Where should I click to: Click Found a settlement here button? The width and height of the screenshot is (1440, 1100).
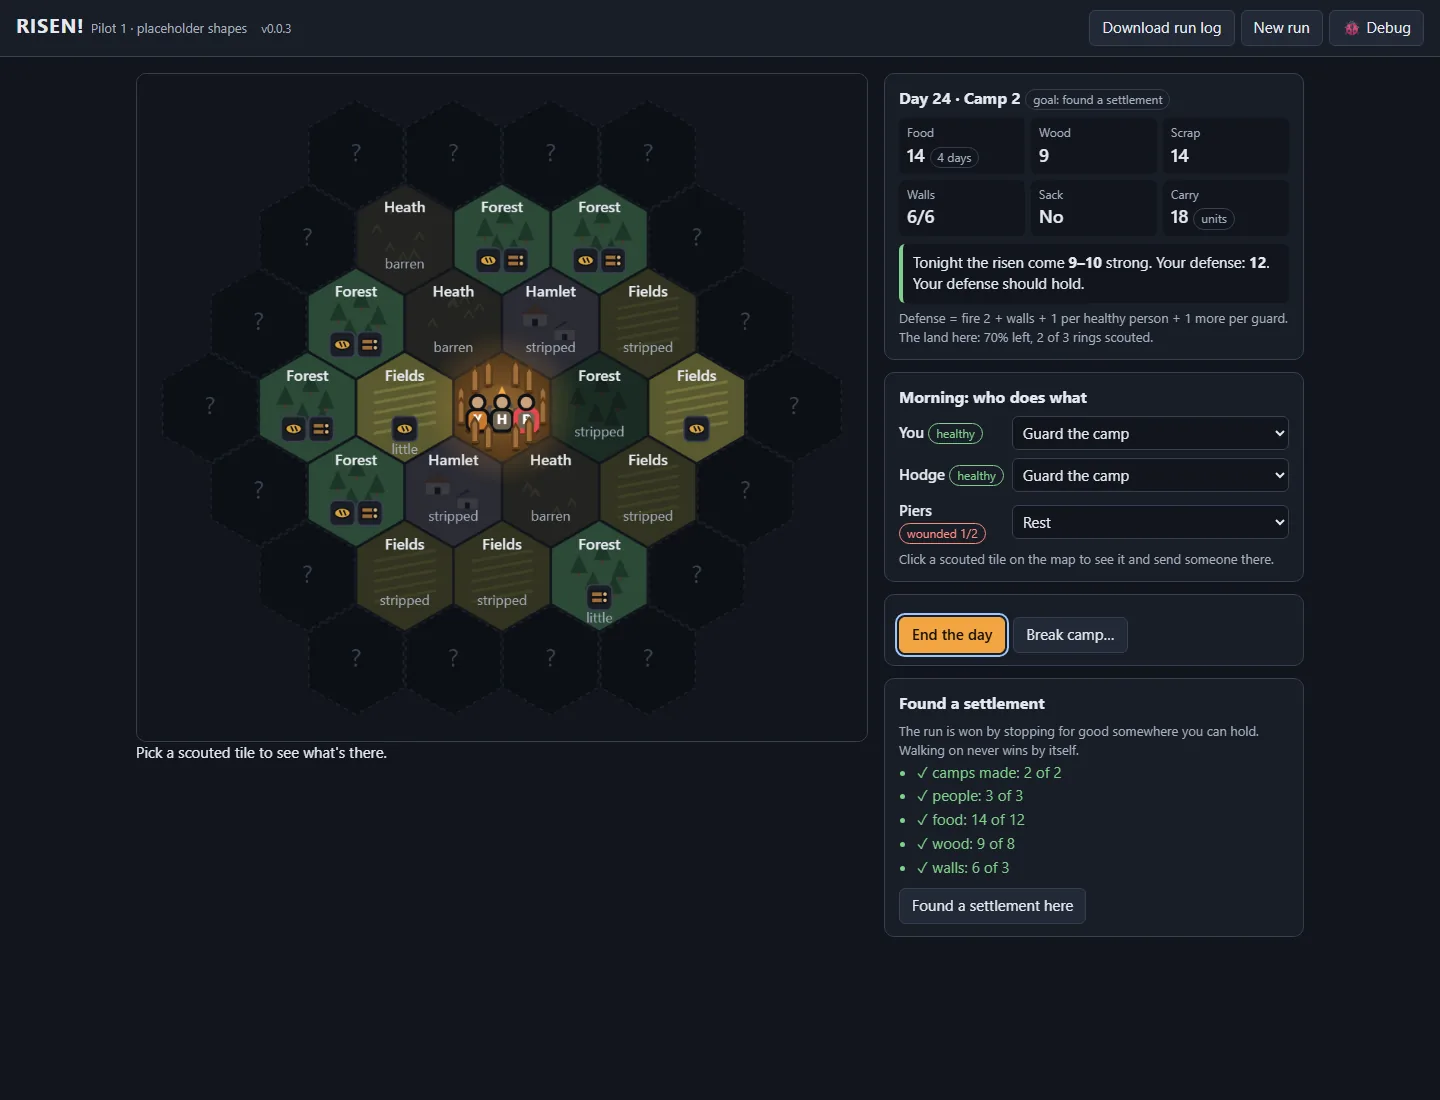coord(992,906)
